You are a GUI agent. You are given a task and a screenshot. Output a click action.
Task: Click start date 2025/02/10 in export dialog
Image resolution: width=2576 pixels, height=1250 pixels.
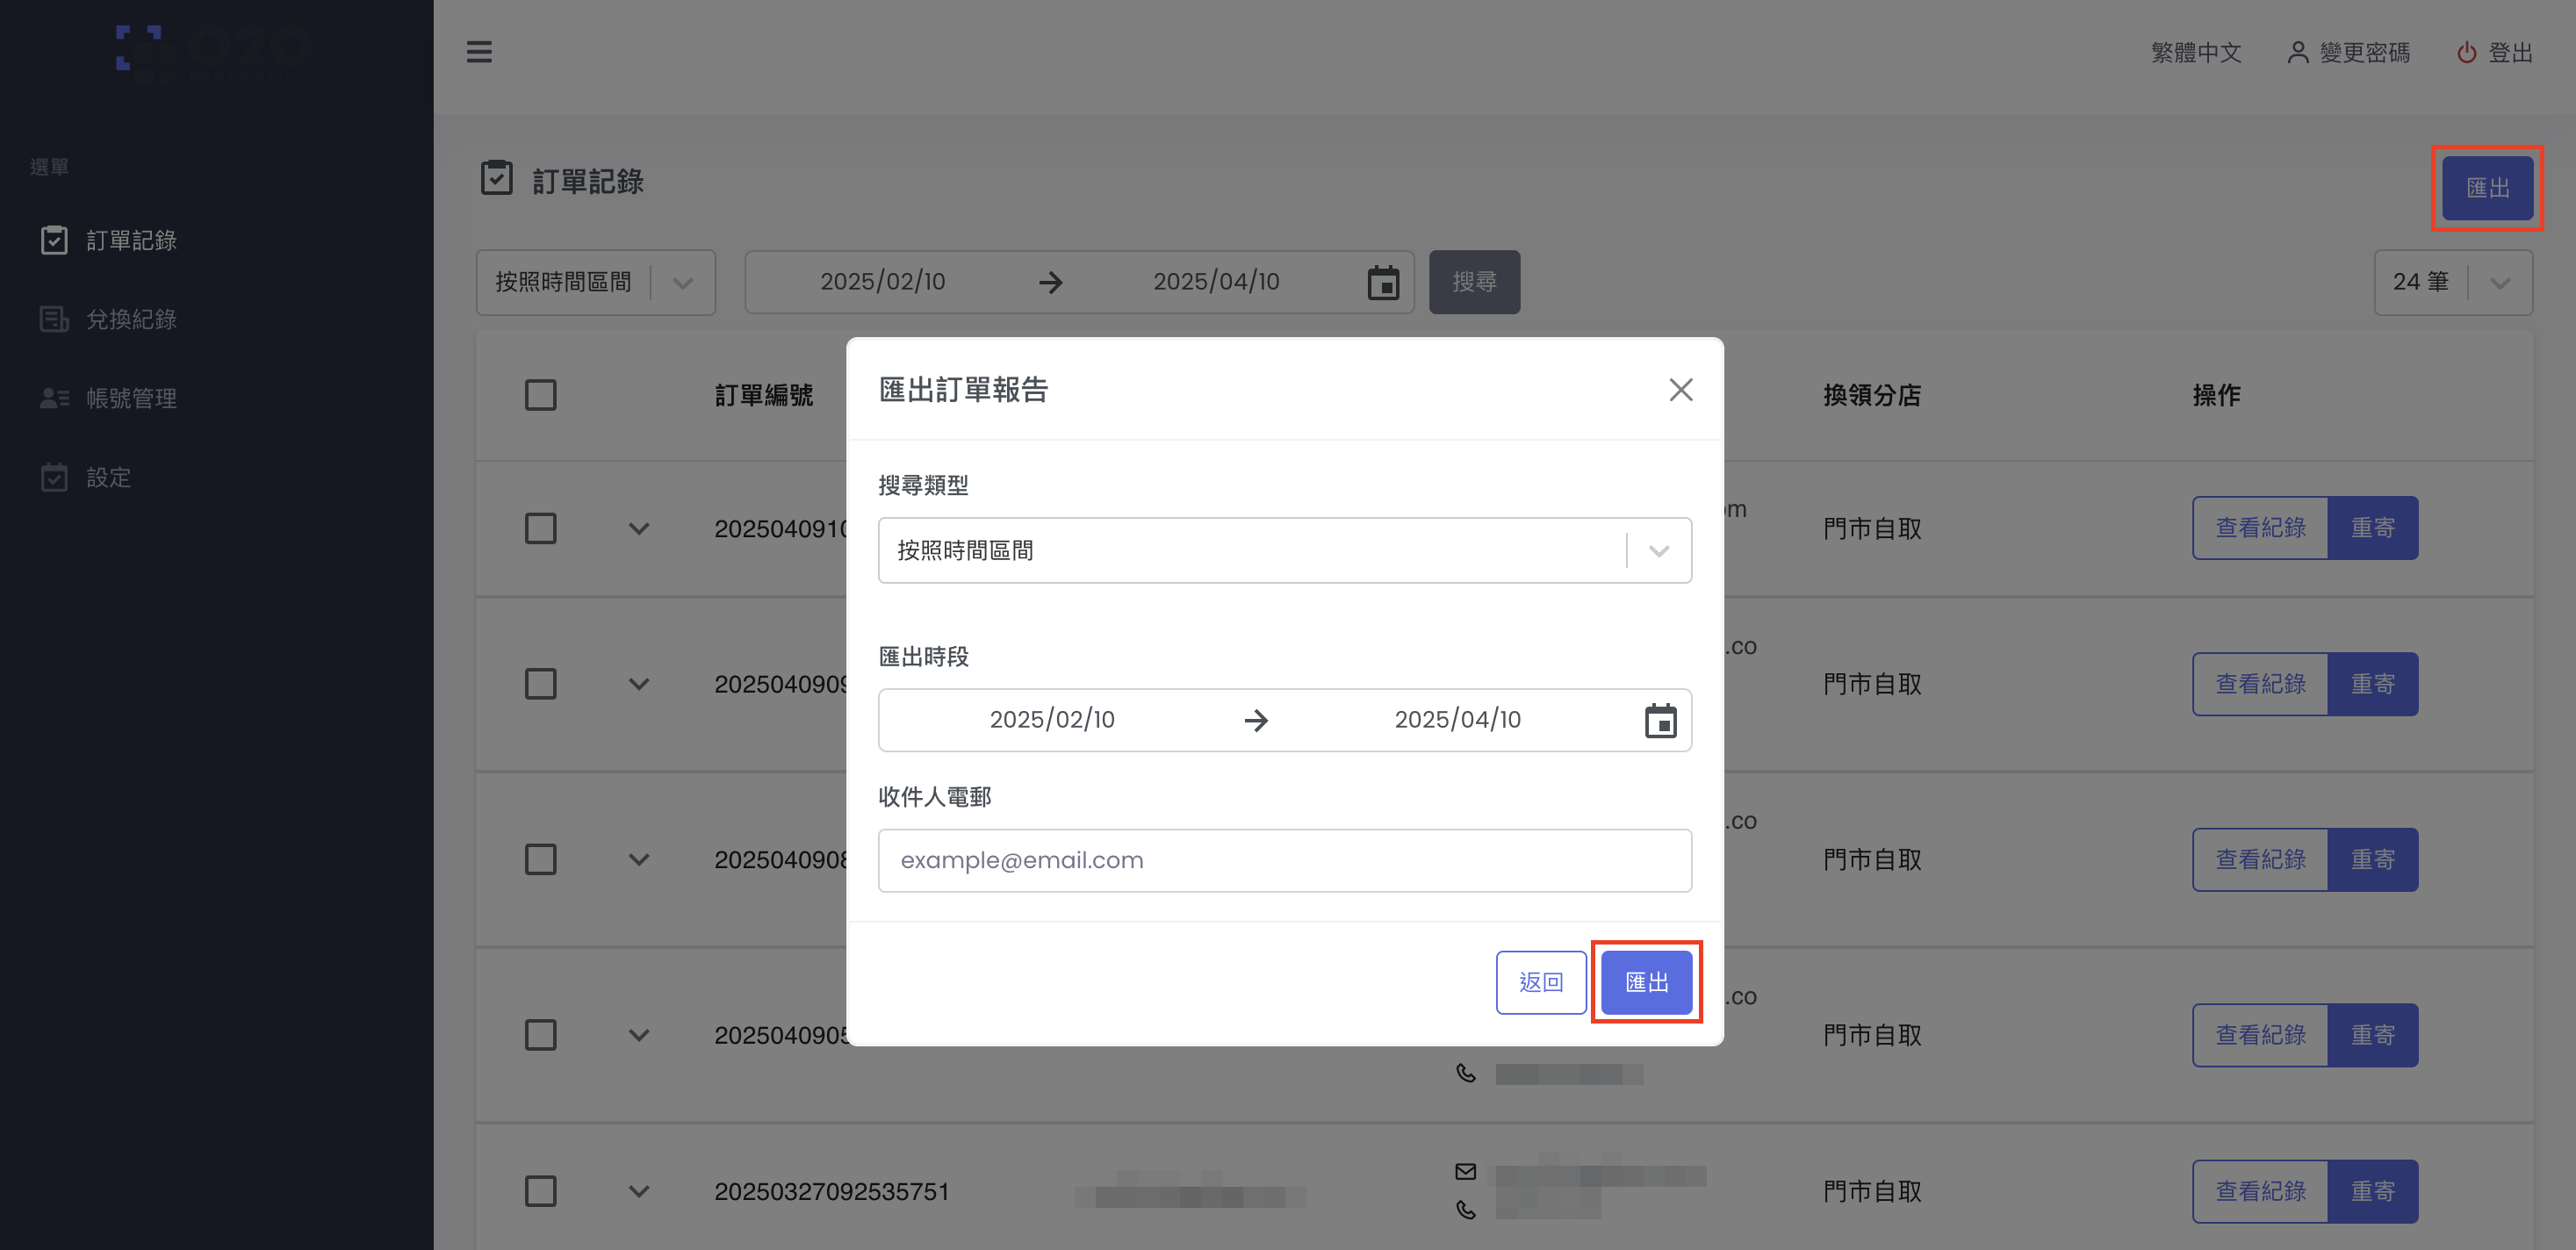(1051, 720)
